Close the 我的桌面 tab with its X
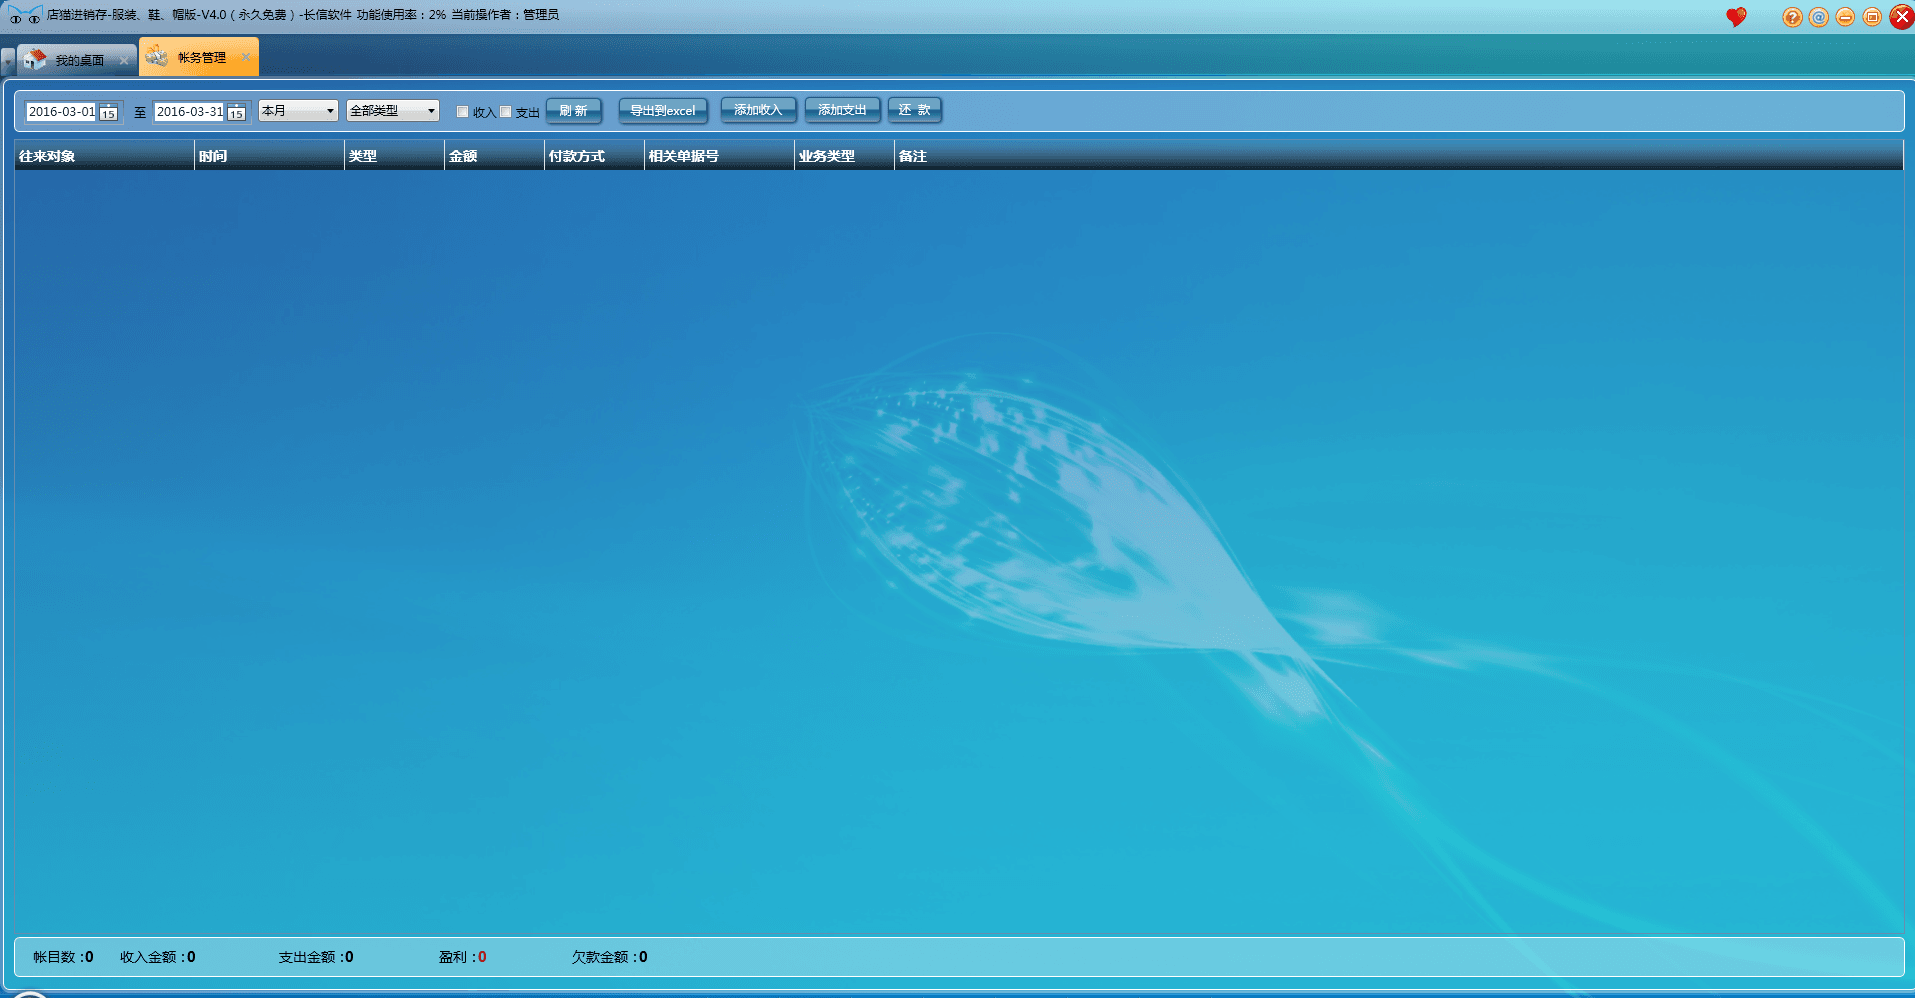This screenshot has height=998, width=1915. point(124,61)
